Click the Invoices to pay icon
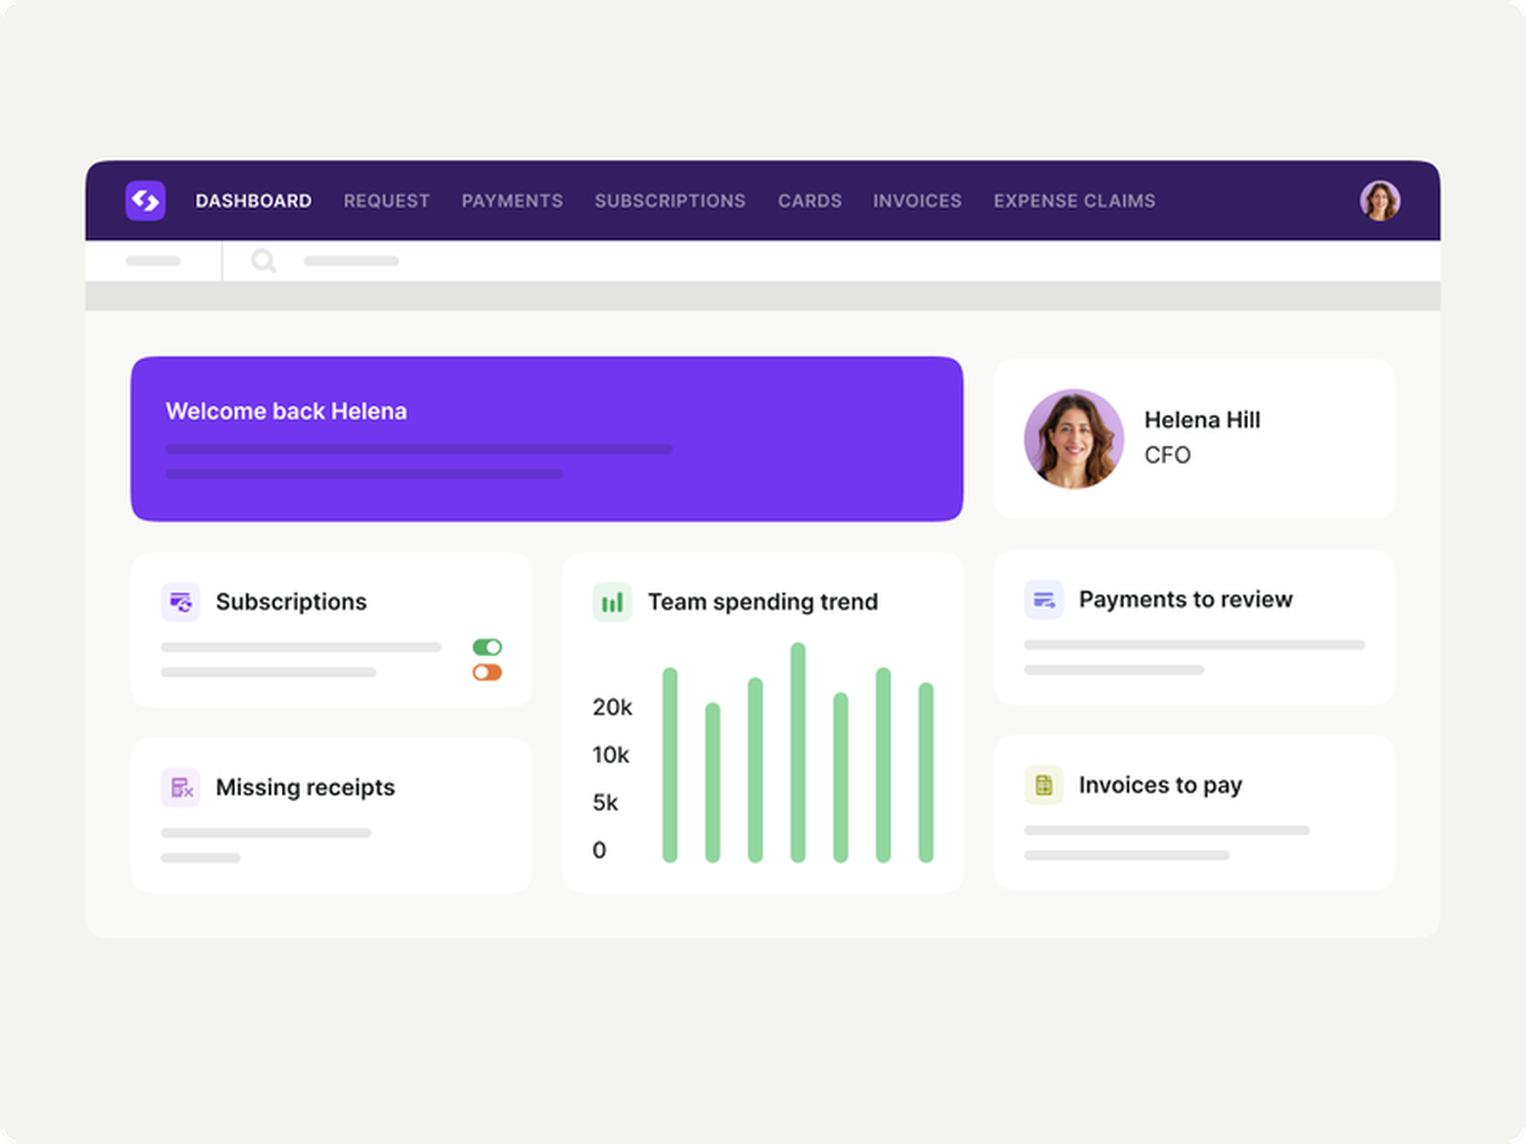1526x1144 pixels. 1043,785
